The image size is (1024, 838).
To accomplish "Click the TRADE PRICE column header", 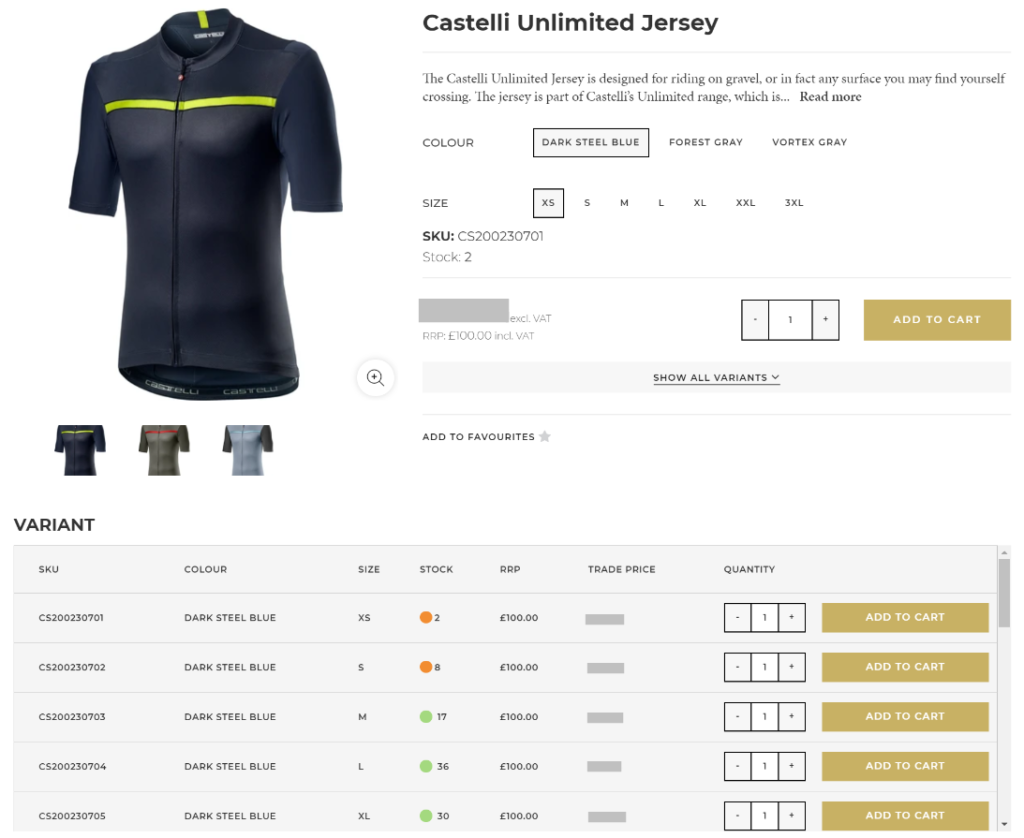I will click(x=621, y=570).
